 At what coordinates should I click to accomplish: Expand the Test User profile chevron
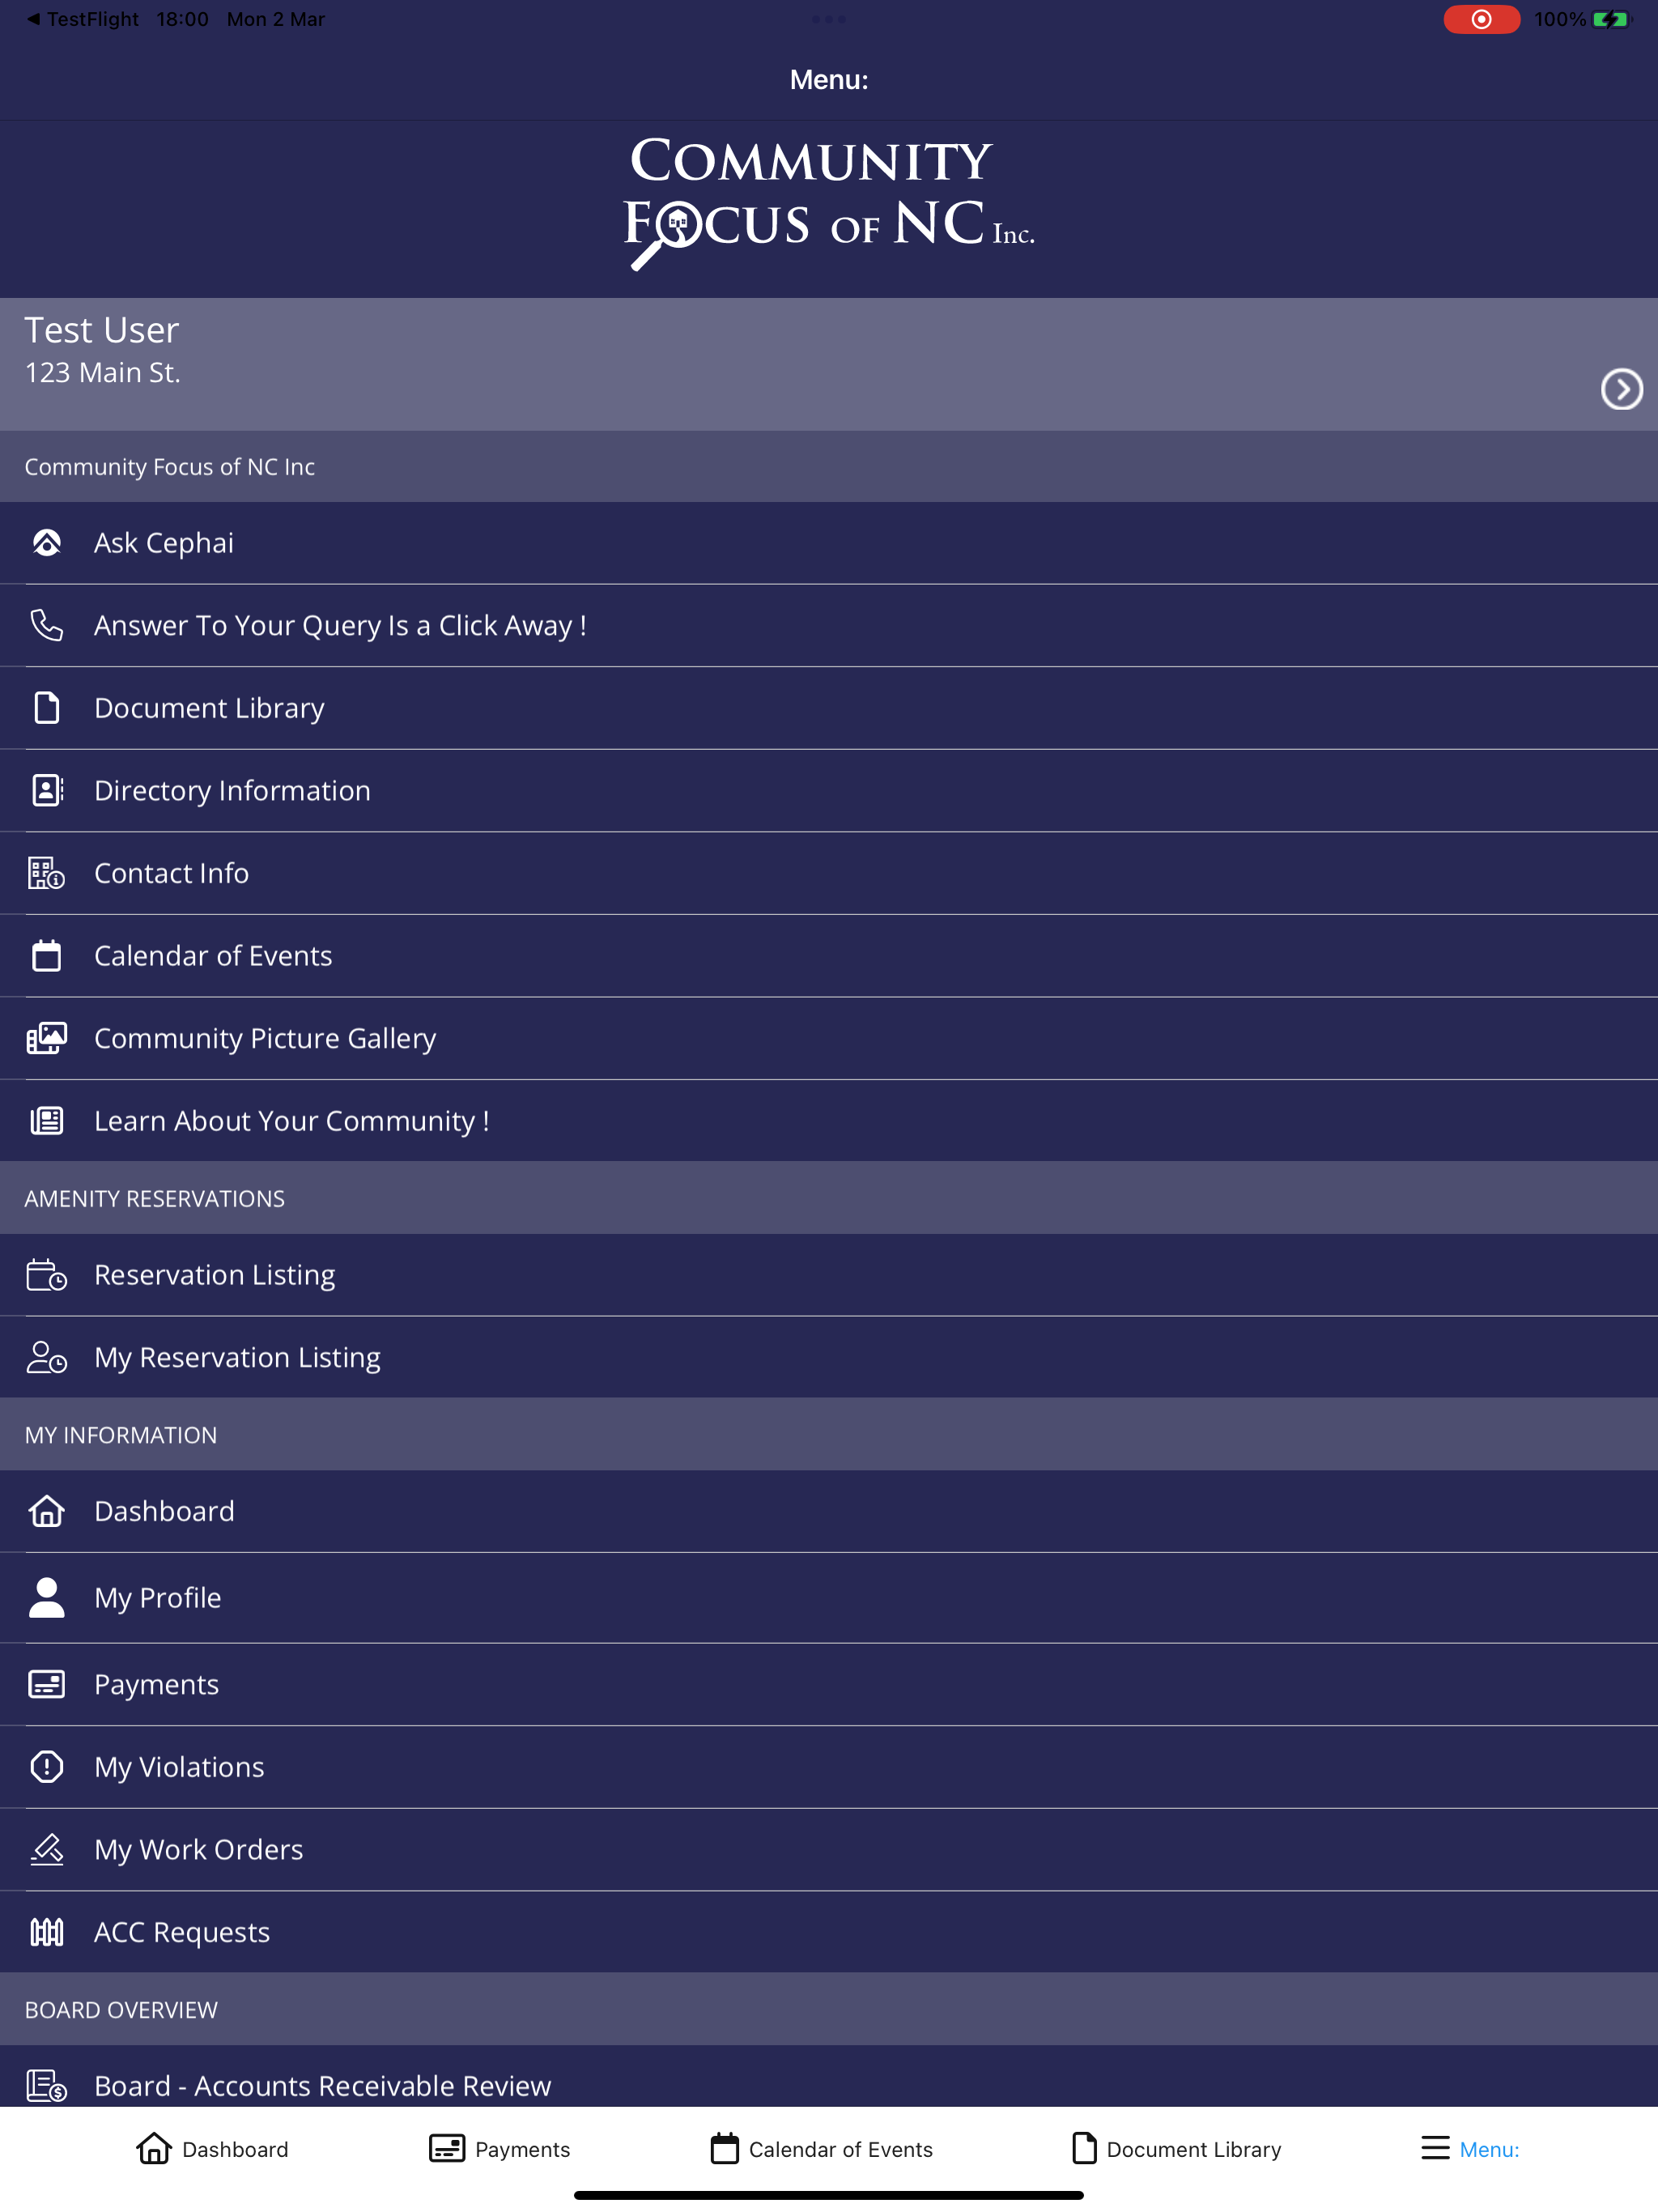pos(1621,389)
